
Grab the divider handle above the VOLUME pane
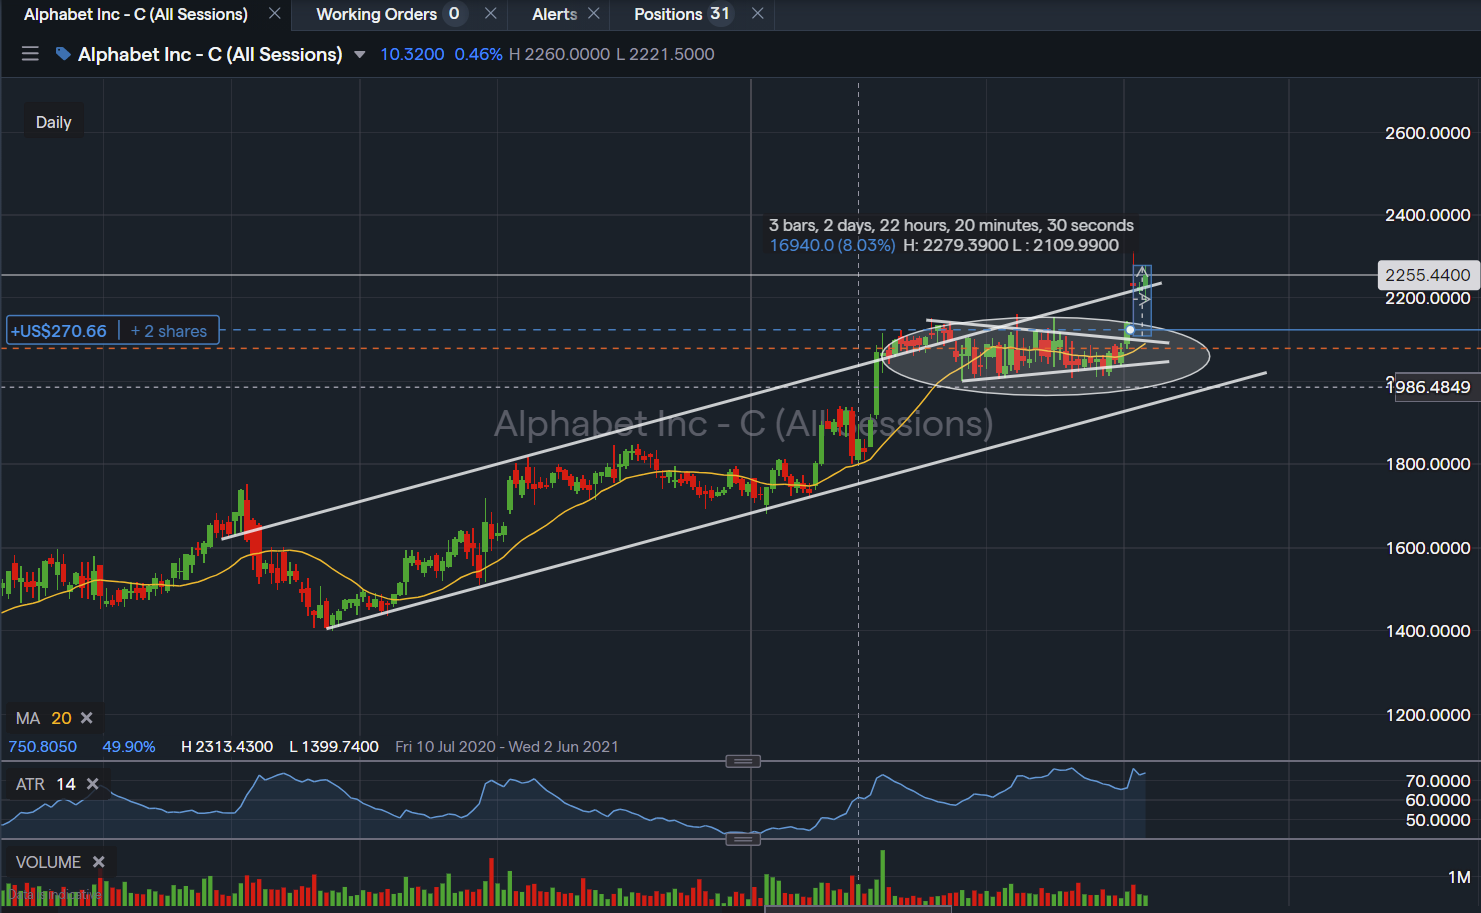(743, 840)
